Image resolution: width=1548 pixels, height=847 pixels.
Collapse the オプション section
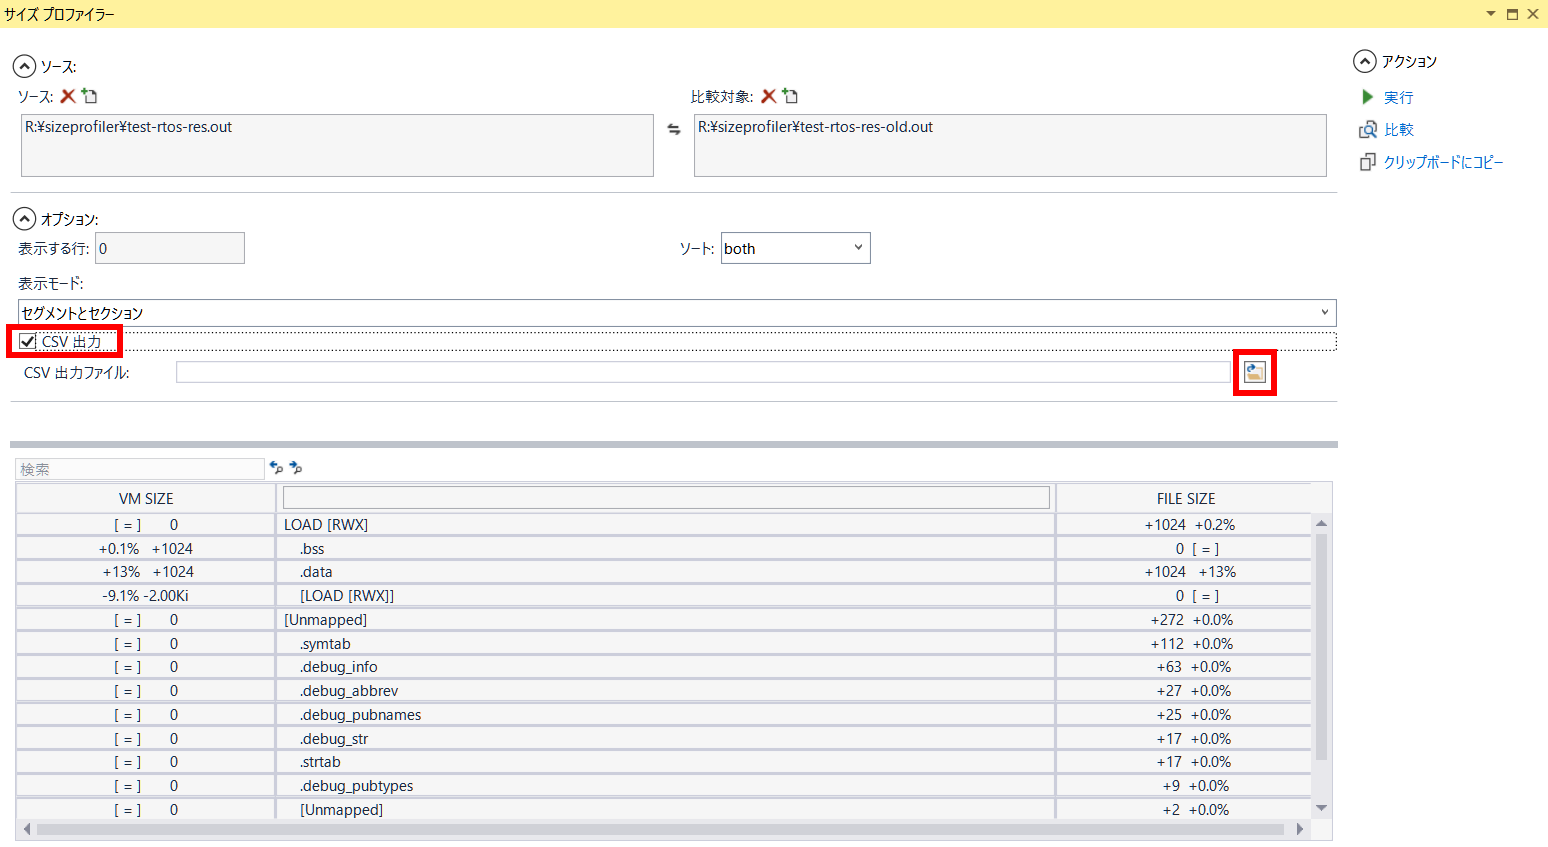[24, 219]
